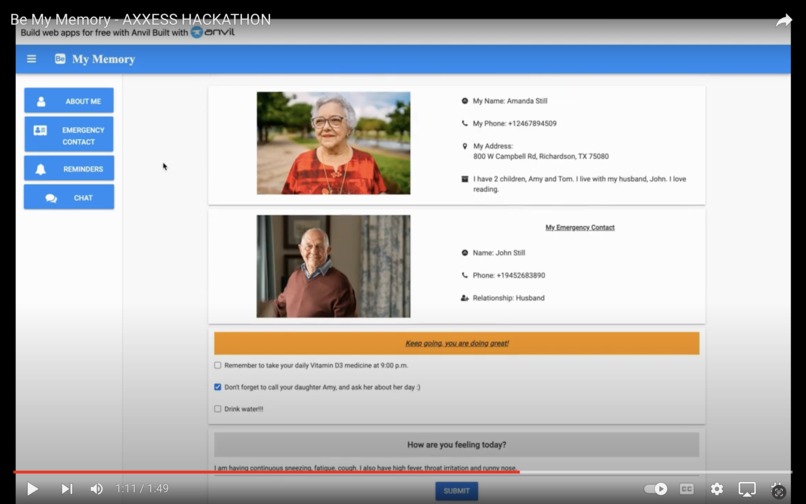The width and height of the screenshot is (806, 504).
Task: Click the My Emergency Contact heading
Action: (580, 227)
